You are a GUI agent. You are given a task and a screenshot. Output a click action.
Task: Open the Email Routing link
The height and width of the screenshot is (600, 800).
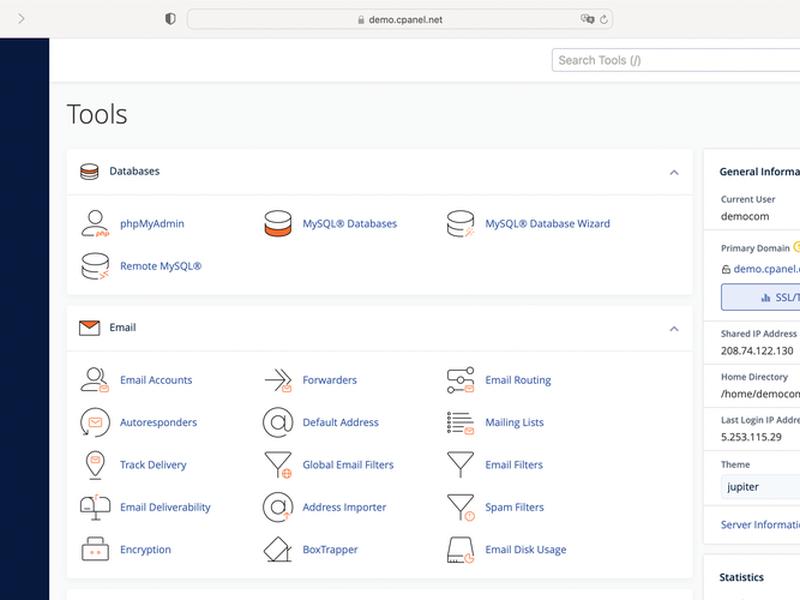[518, 380]
